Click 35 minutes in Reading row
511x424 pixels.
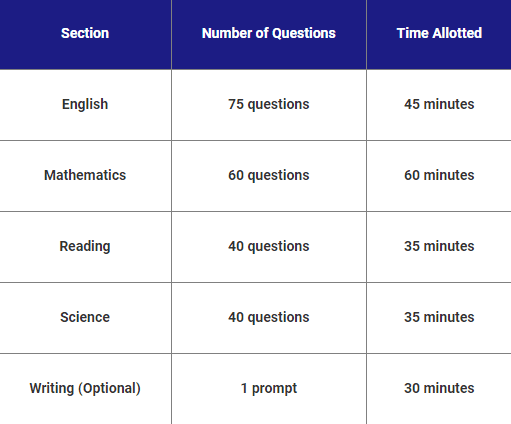point(439,246)
